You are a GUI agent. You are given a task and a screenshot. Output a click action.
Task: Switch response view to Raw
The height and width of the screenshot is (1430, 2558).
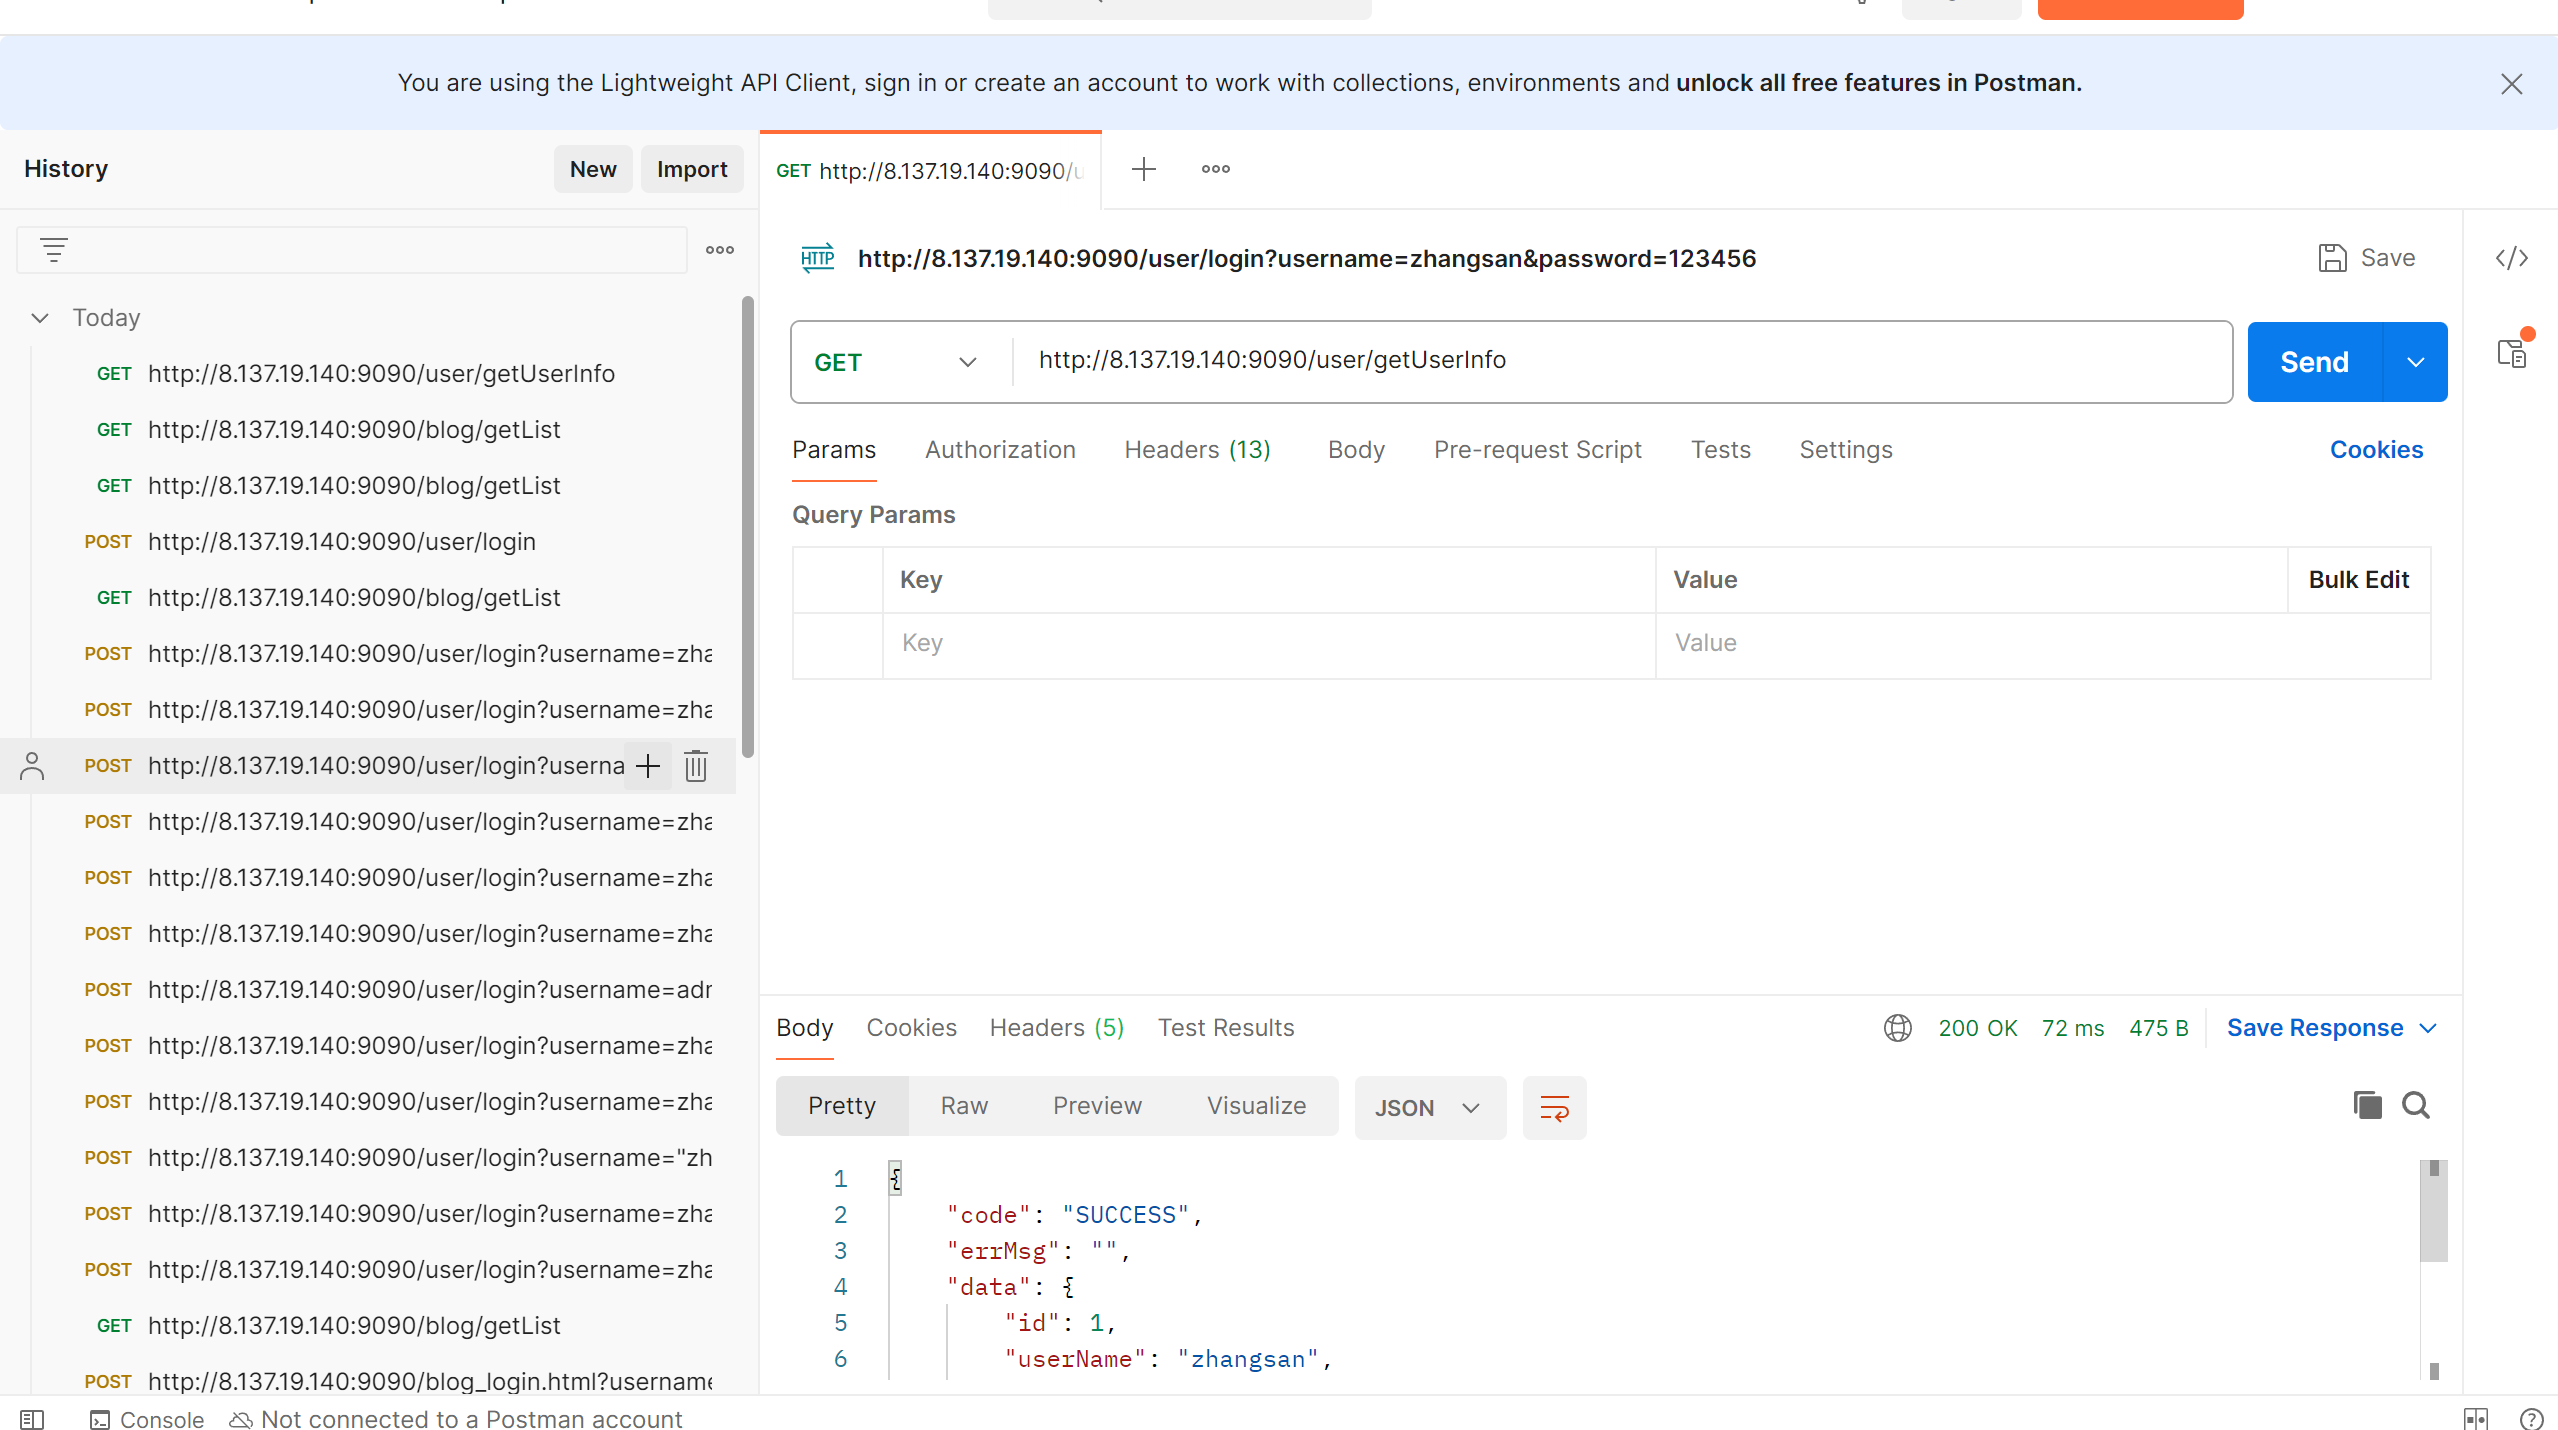[x=964, y=1105]
